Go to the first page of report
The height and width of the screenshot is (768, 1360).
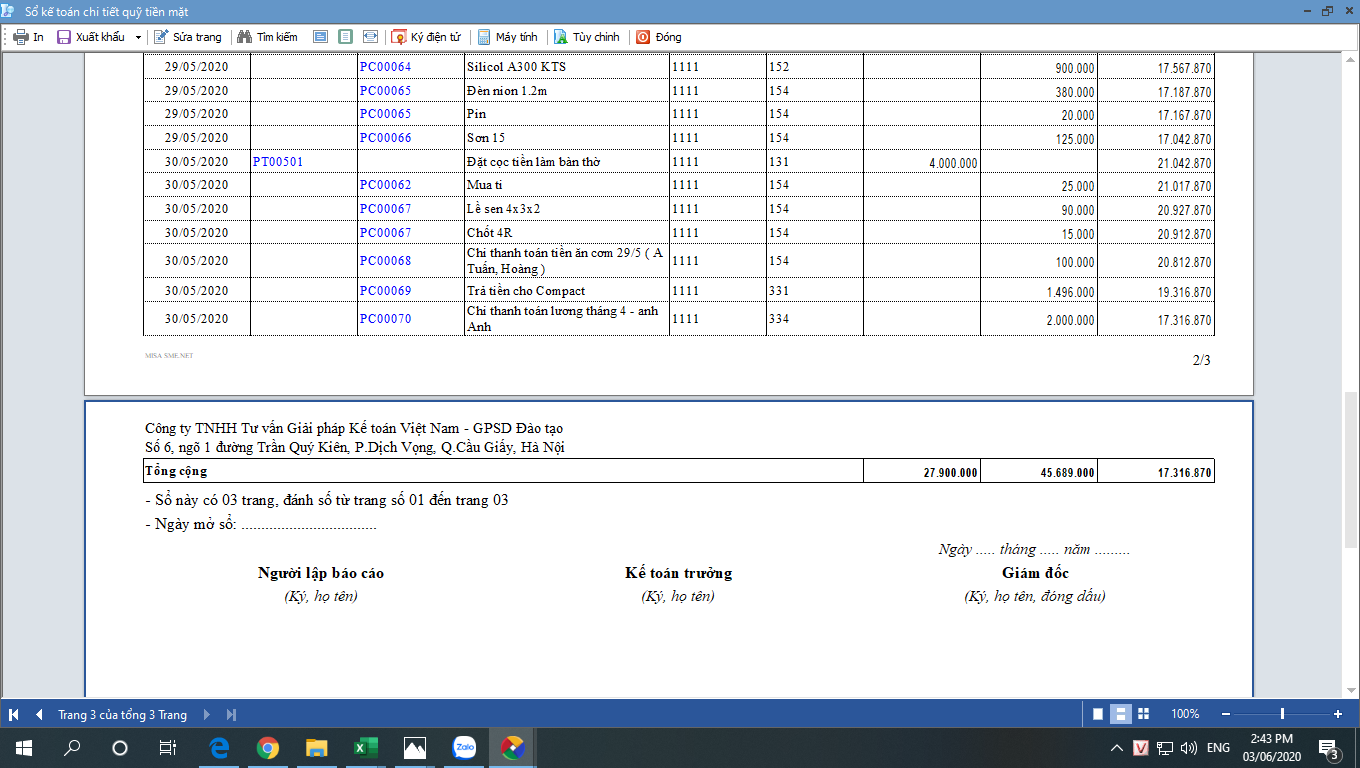click(14, 714)
